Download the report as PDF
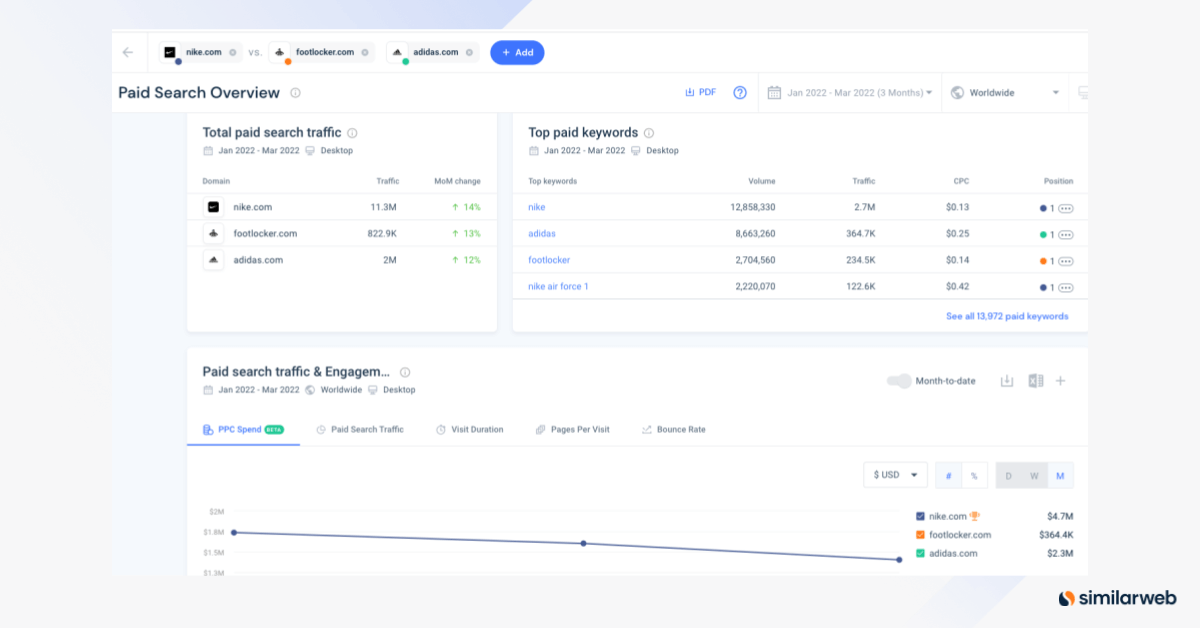The image size is (1200, 628). coord(700,92)
